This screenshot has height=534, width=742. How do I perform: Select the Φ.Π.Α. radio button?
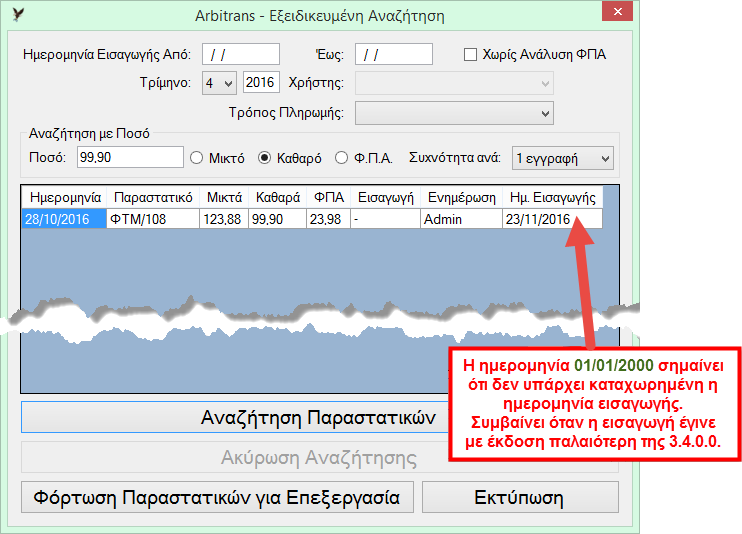click(x=341, y=158)
